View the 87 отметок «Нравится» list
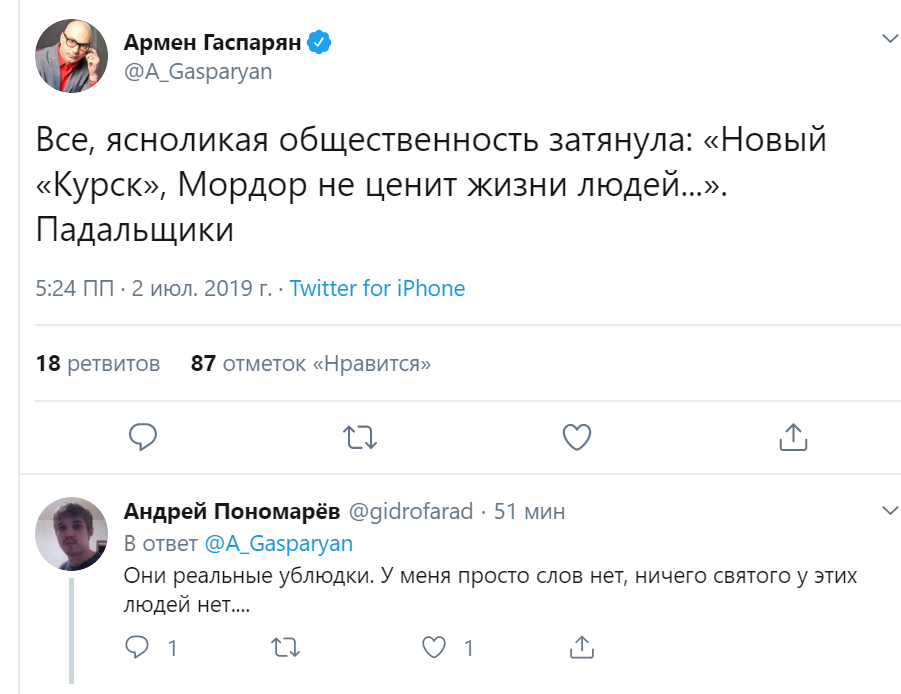The image size is (901, 694). tap(311, 363)
